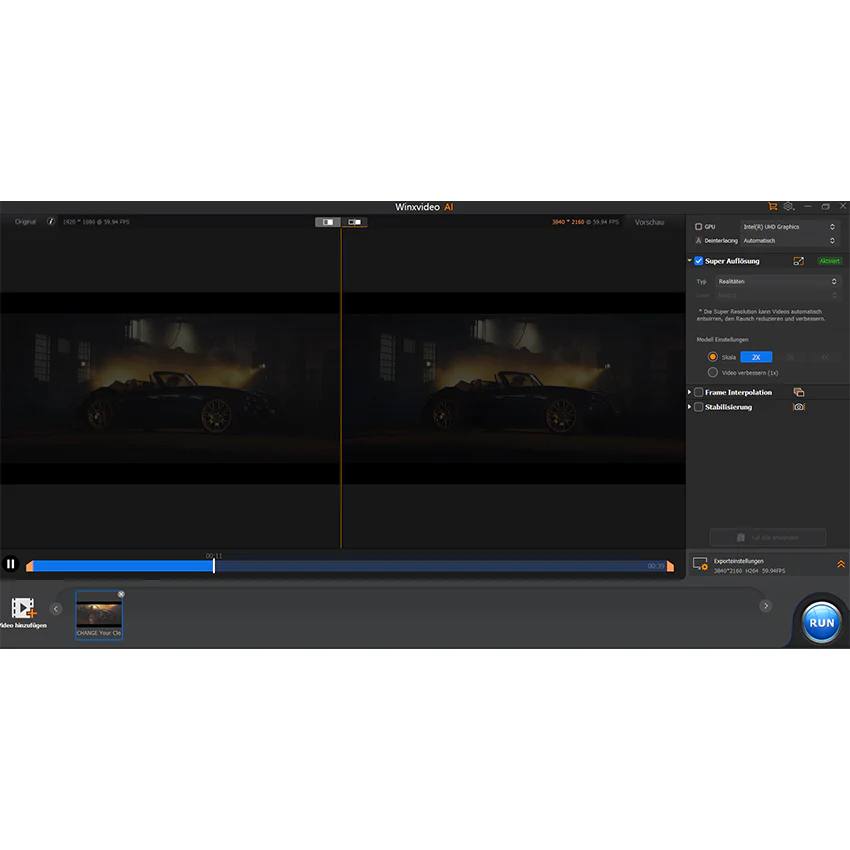Select the side-by-side split view mode
The width and height of the screenshot is (850, 850).
[328, 222]
